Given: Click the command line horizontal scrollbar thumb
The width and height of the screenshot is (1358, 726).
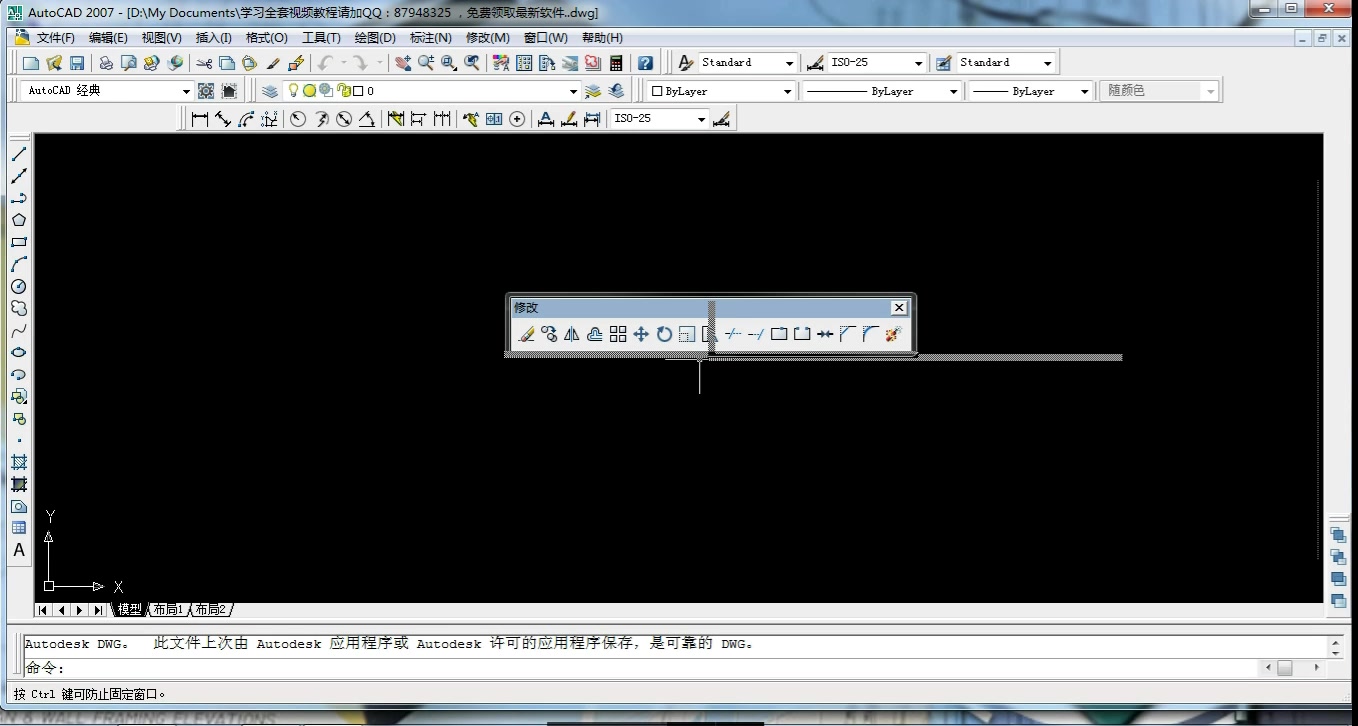Looking at the screenshot, I should (1285, 668).
